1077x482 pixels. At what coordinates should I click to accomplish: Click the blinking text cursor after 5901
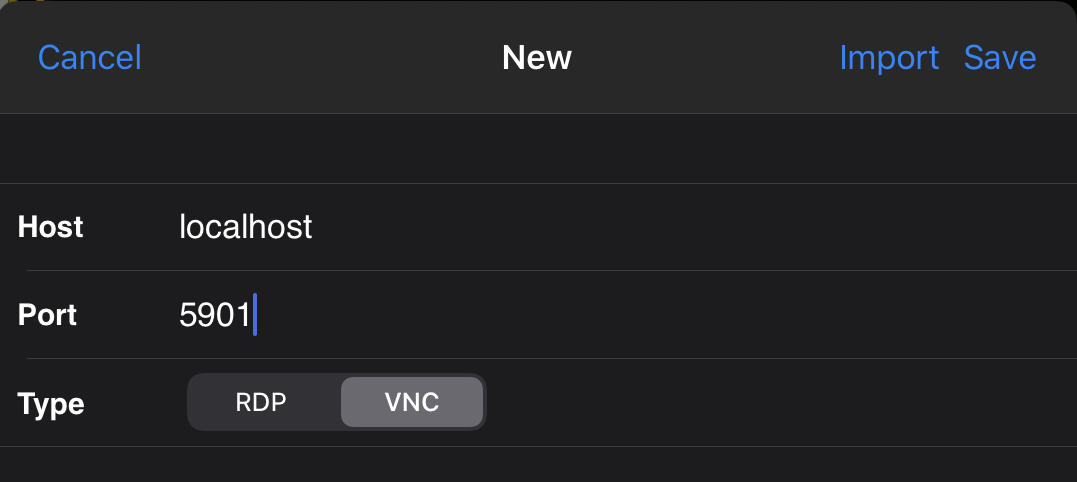point(256,315)
